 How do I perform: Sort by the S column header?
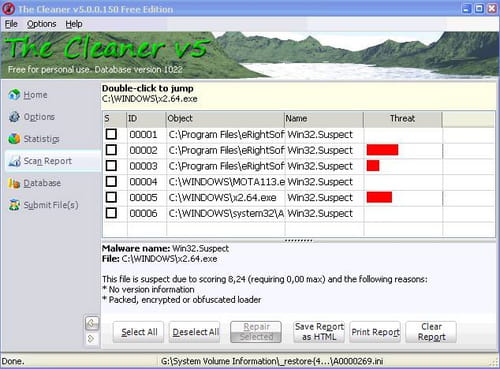(x=115, y=119)
